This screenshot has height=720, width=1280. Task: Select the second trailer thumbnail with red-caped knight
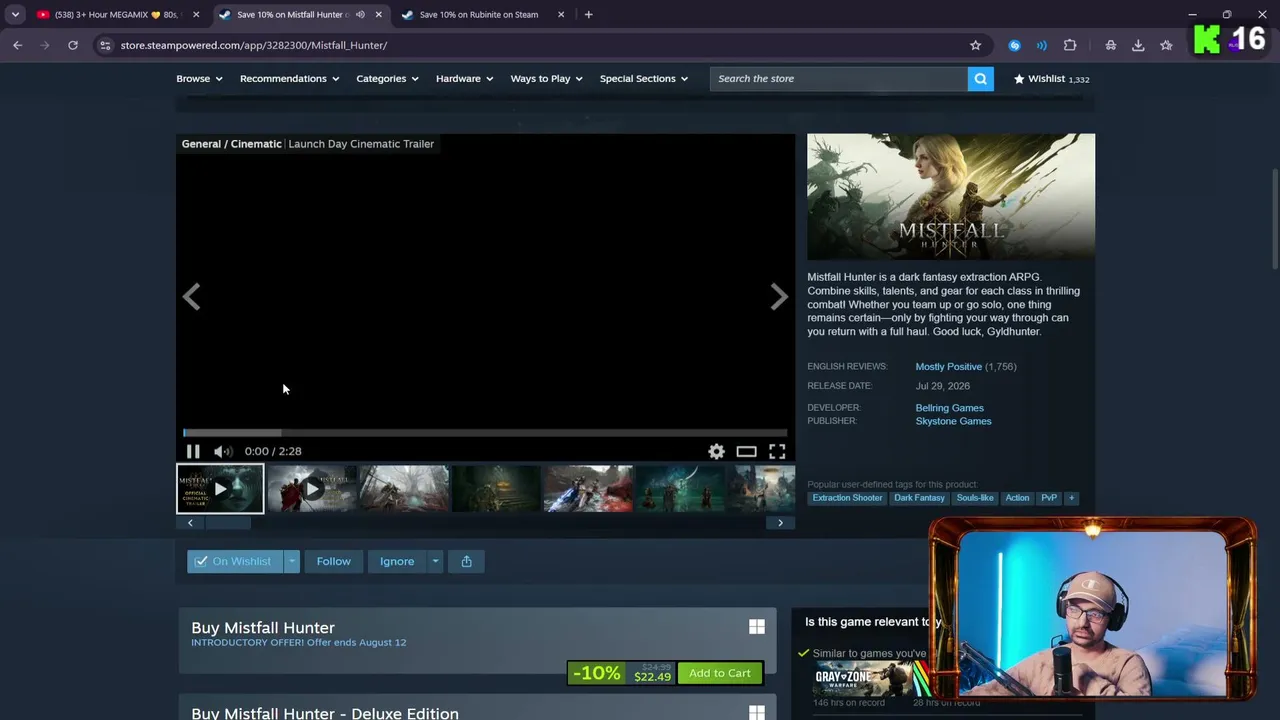tap(312, 489)
